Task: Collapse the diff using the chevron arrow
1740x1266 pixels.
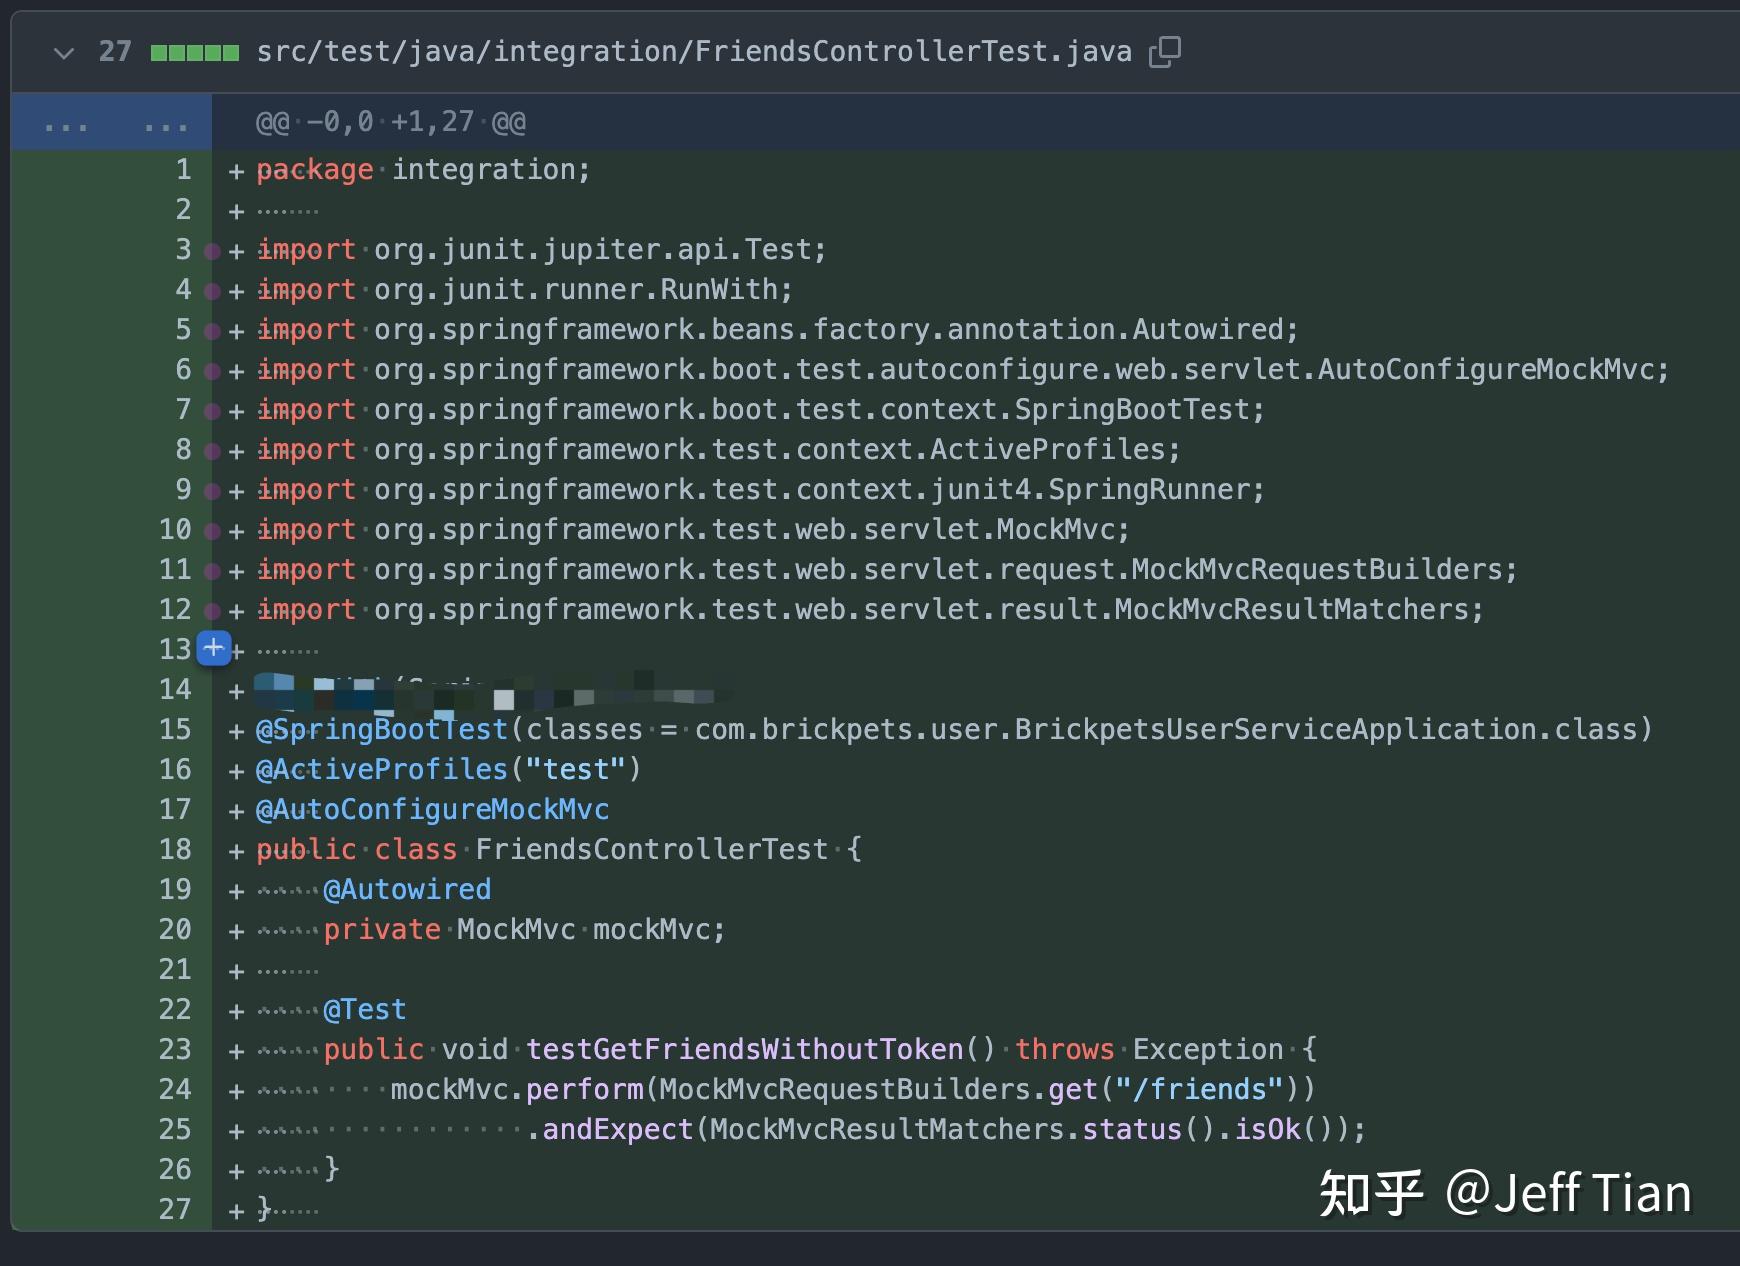Action: (63, 55)
